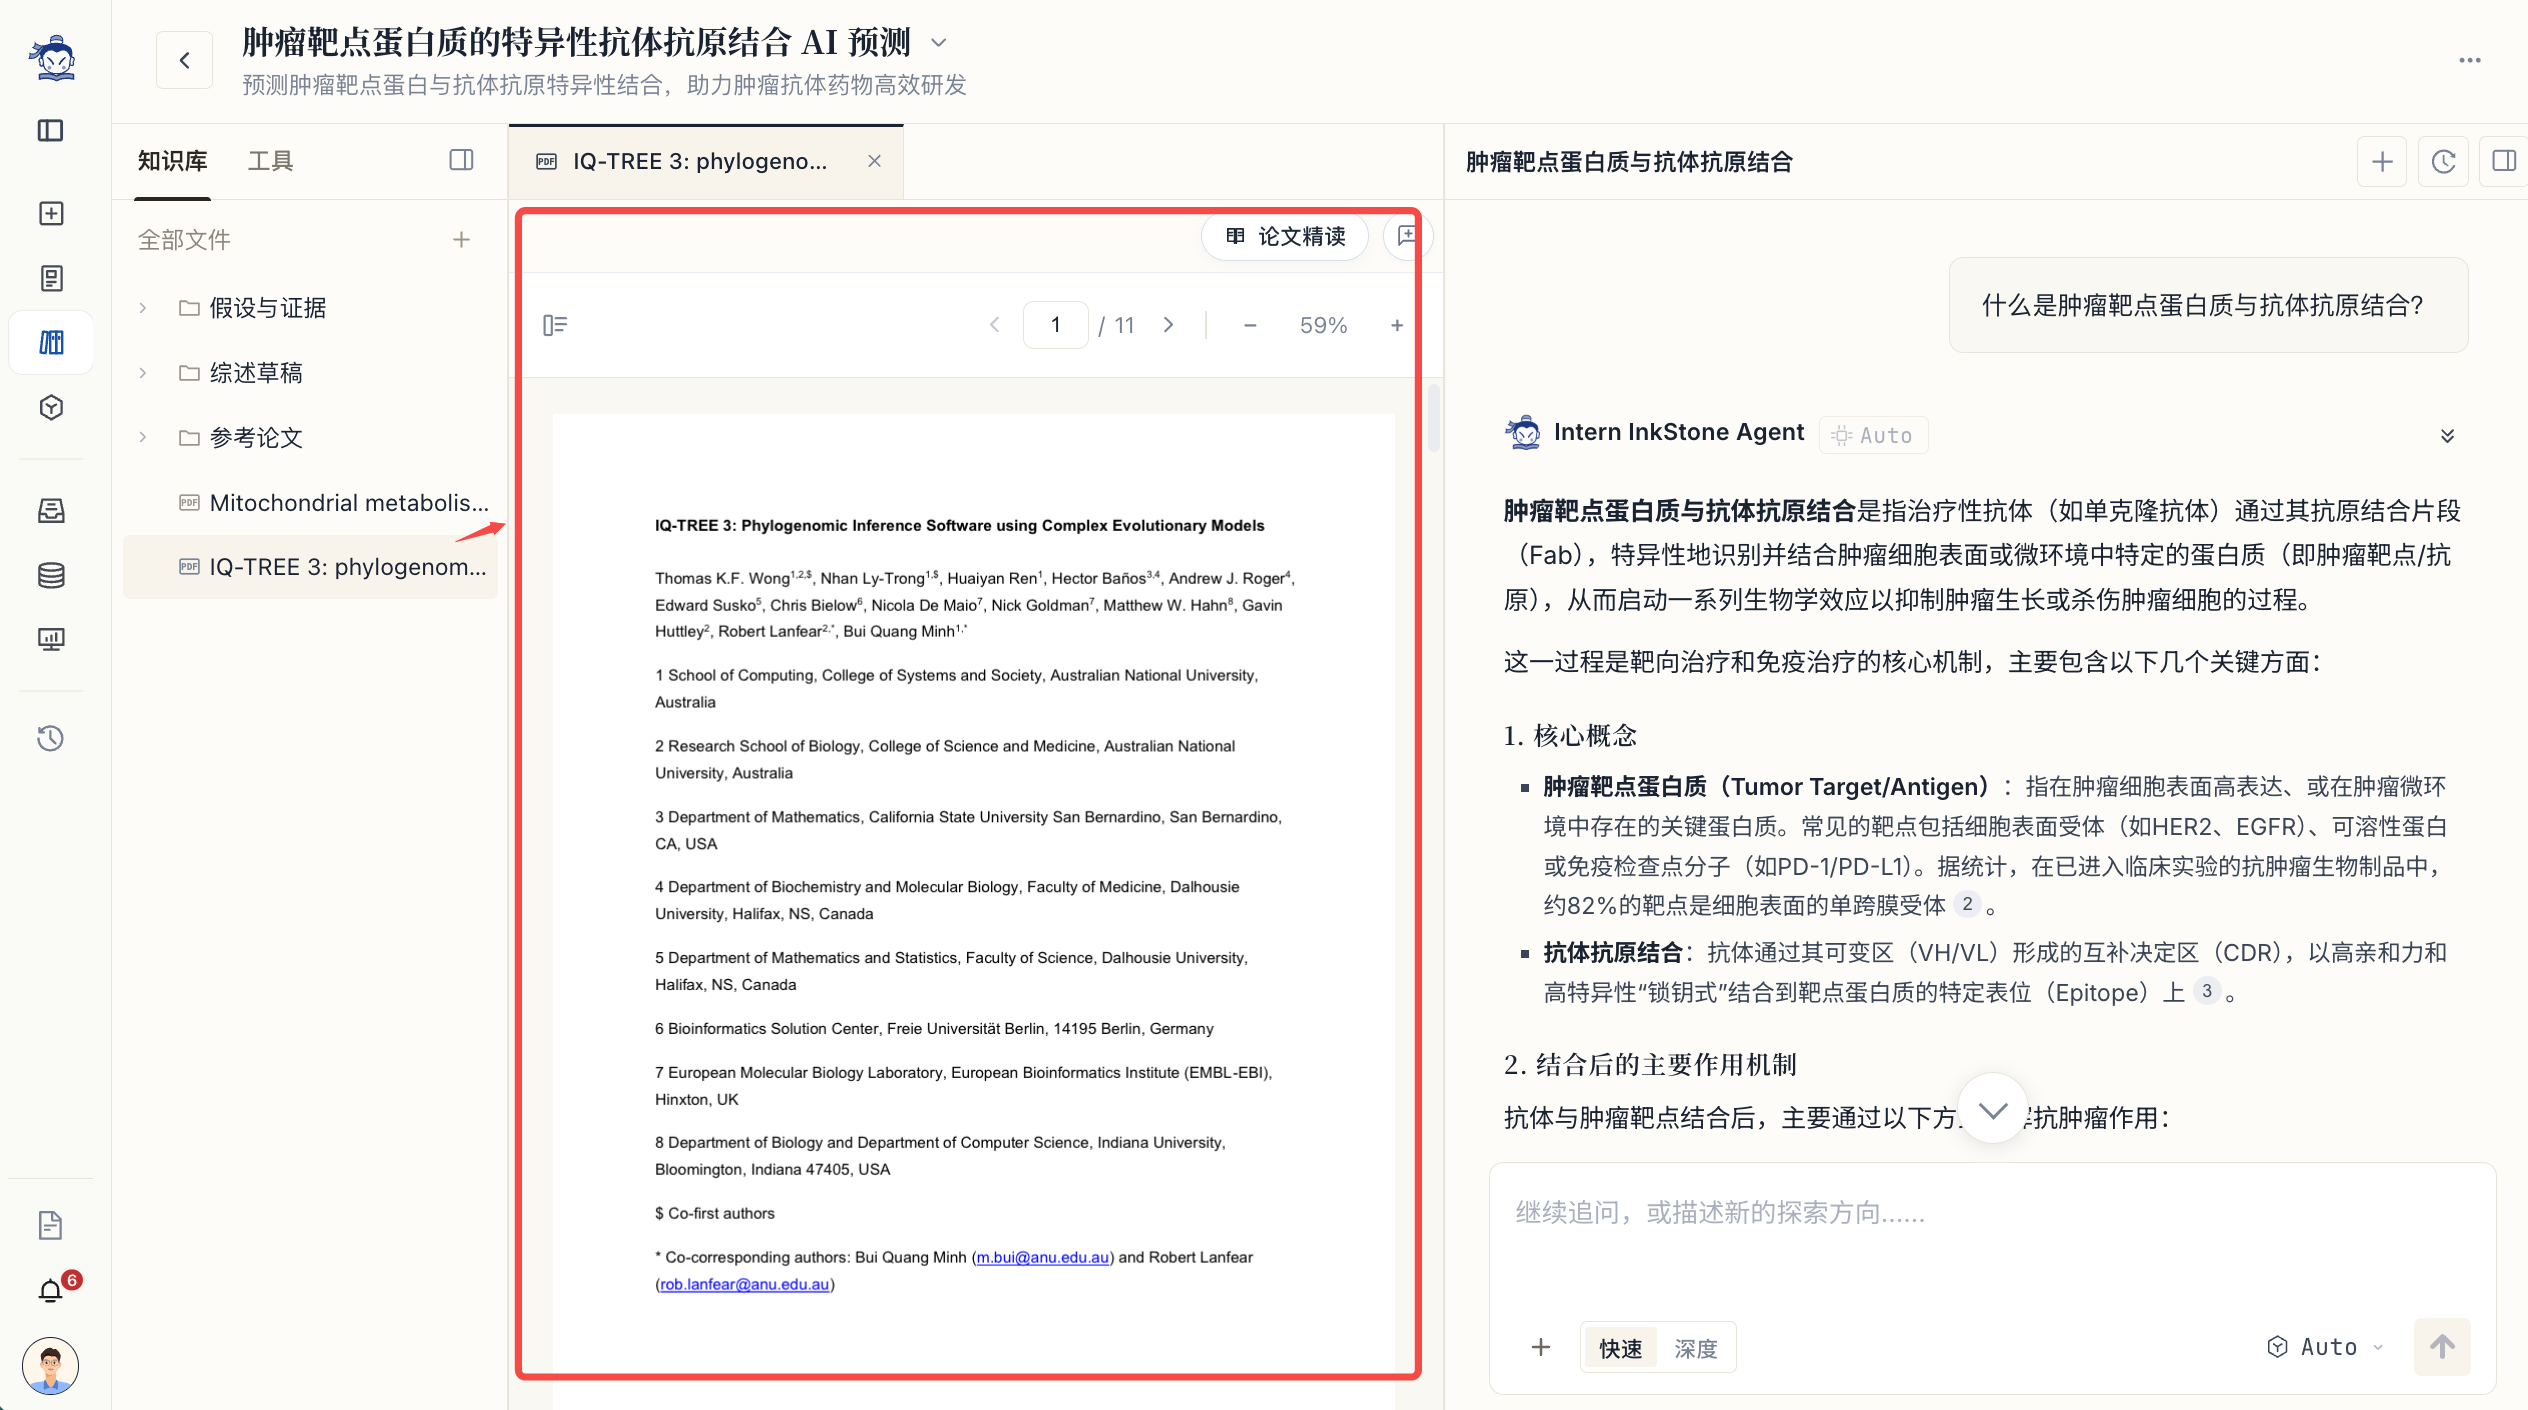This screenshot has width=2528, height=1410.
Task: Add a file with 全部文件 plus icon
Action: [x=461, y=239]
